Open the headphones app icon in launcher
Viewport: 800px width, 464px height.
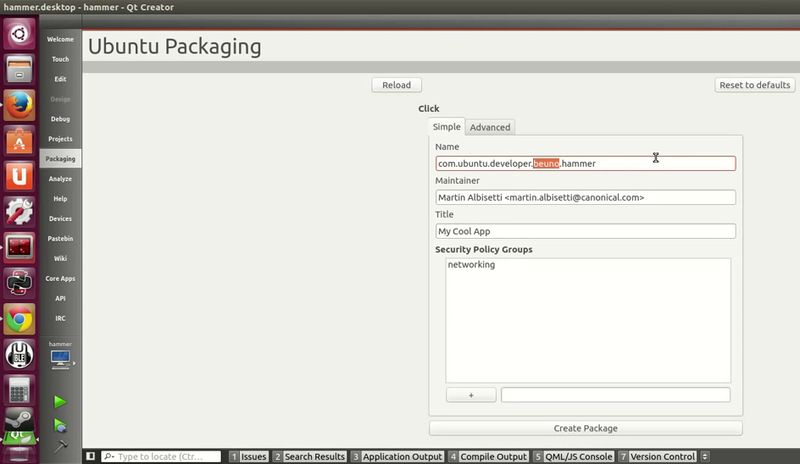(x=19, y=355)
